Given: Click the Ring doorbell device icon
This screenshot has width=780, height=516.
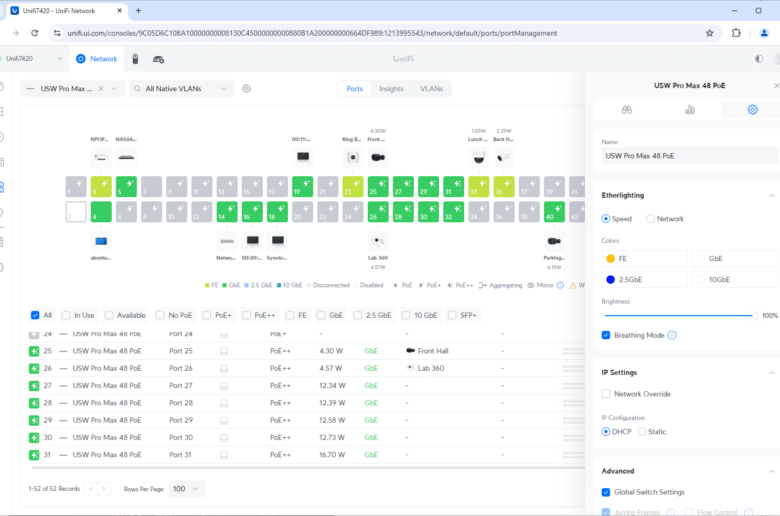Looking at the screenshot, I should coord(353,157).
